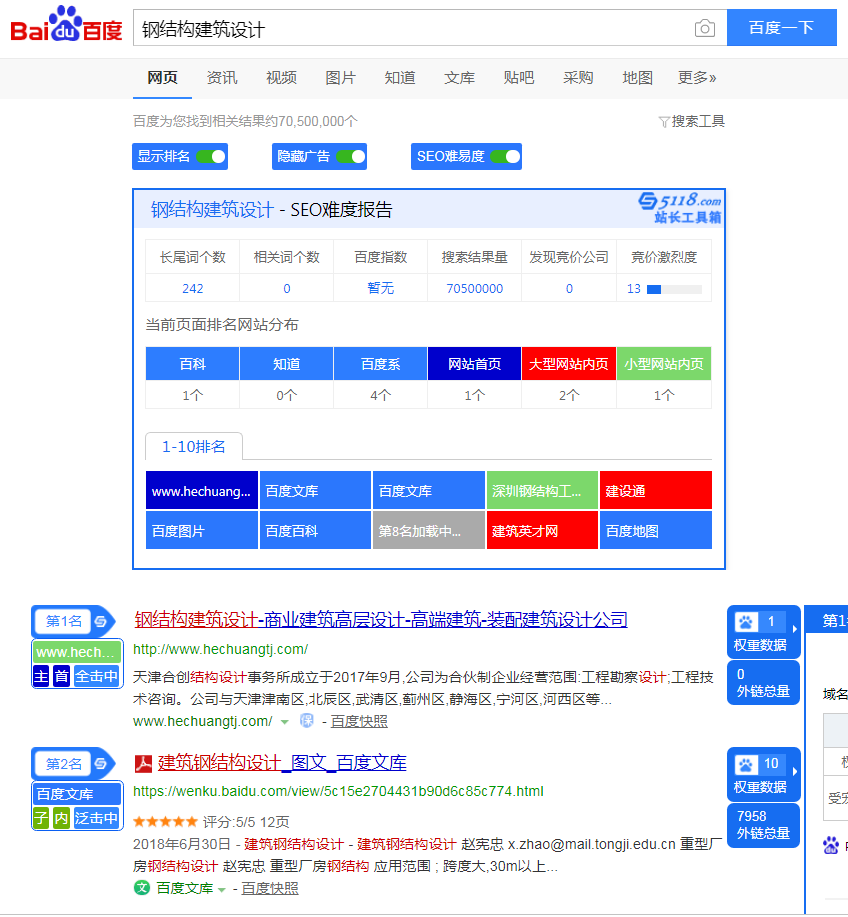This screenshot has height=917, width=848.
Task: Open 百度快照 of the first result
Action: tap(359, 722)
